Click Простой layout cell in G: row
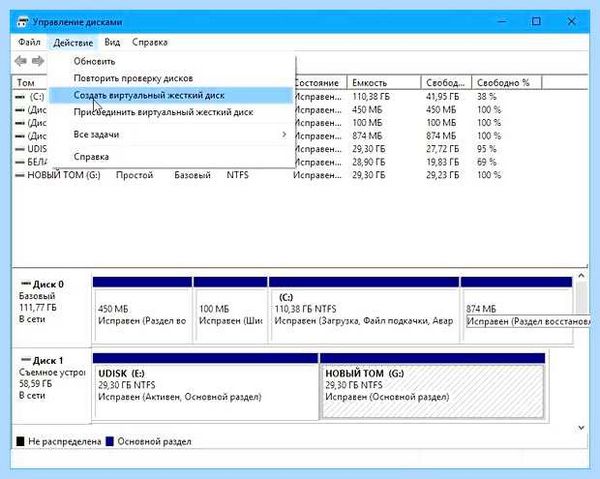The width and height of the screenshot is (600, 479). [x=134, y=175]
